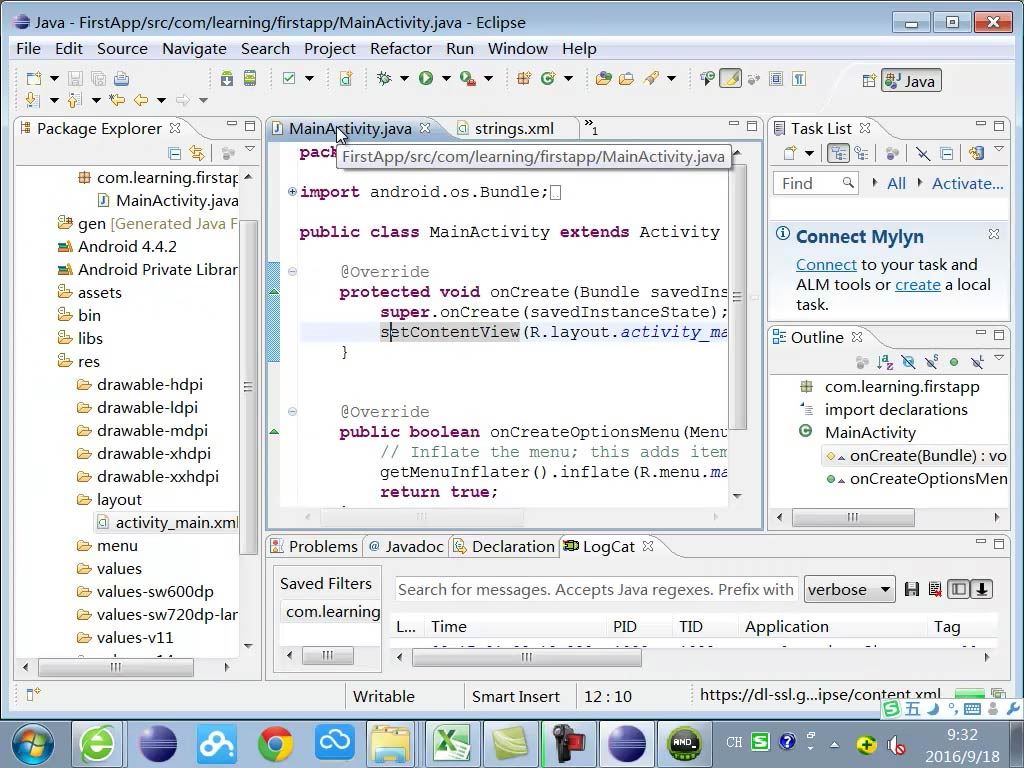Open the Run dropdown arrow

click(x=446, y=79)
